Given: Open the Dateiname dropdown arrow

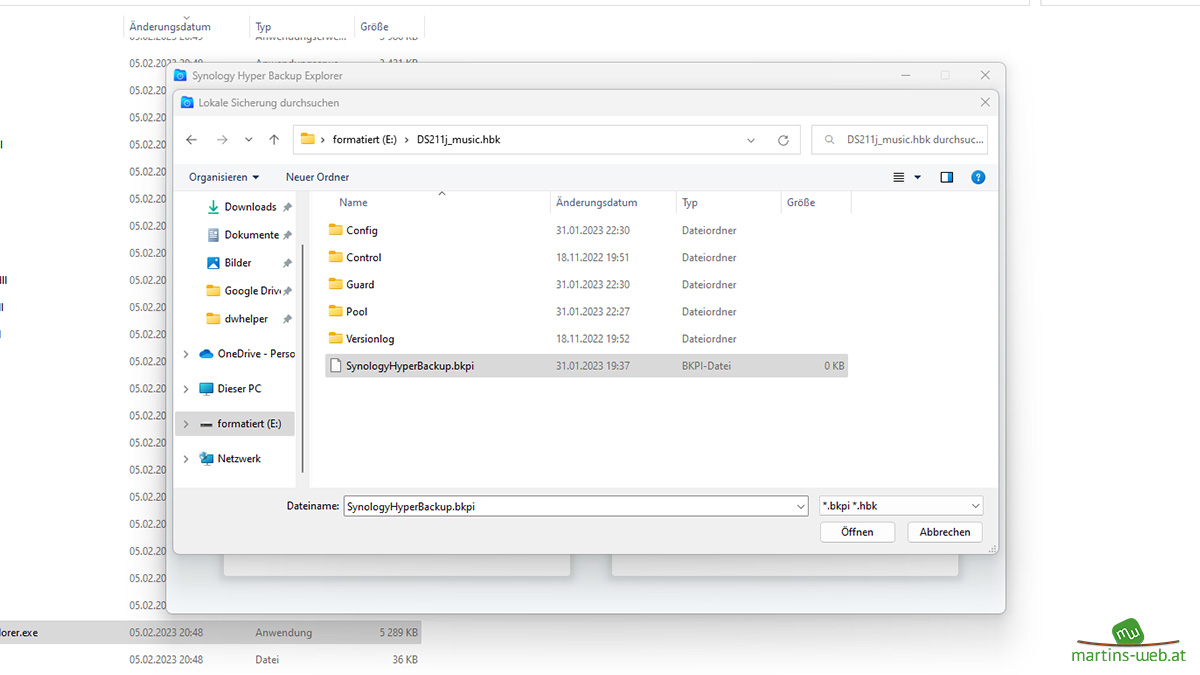Looking at the screenshot, I should [x=800, y=507].
